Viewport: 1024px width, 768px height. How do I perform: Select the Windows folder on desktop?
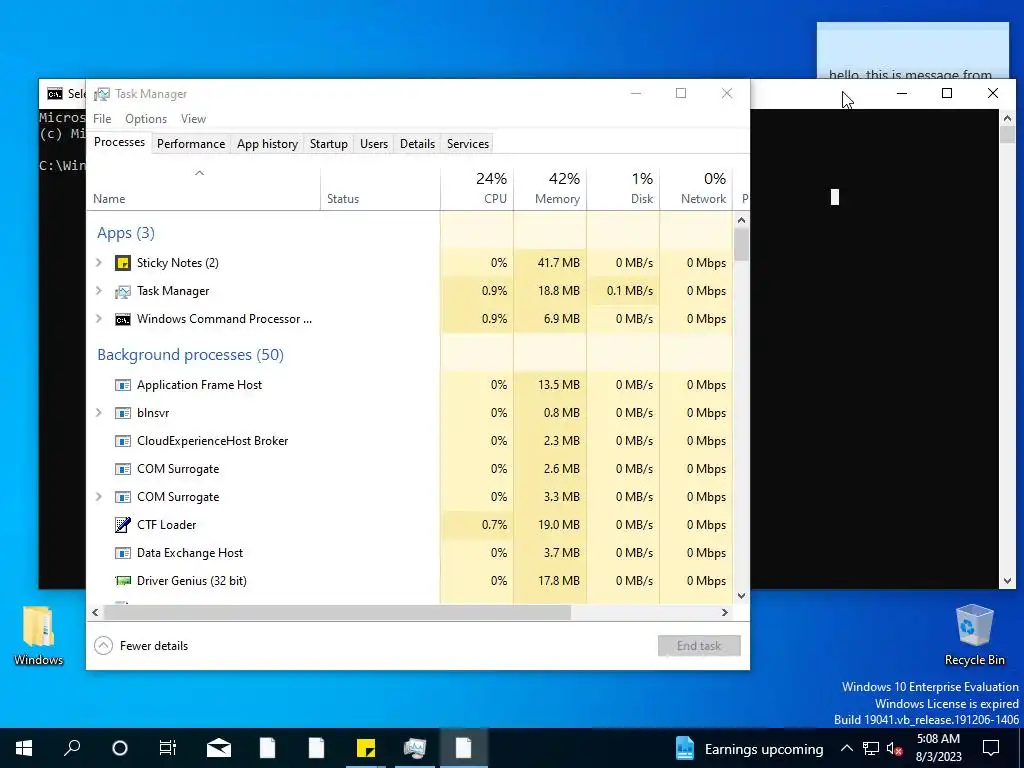pos(39,636)
